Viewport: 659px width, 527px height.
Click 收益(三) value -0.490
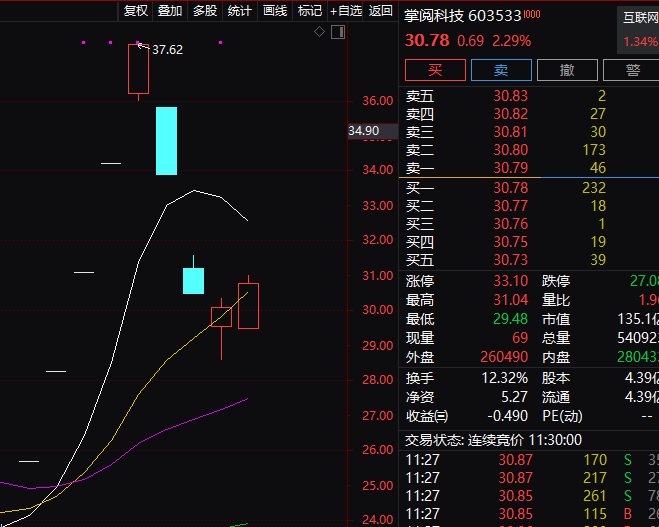tap(507, 416)
